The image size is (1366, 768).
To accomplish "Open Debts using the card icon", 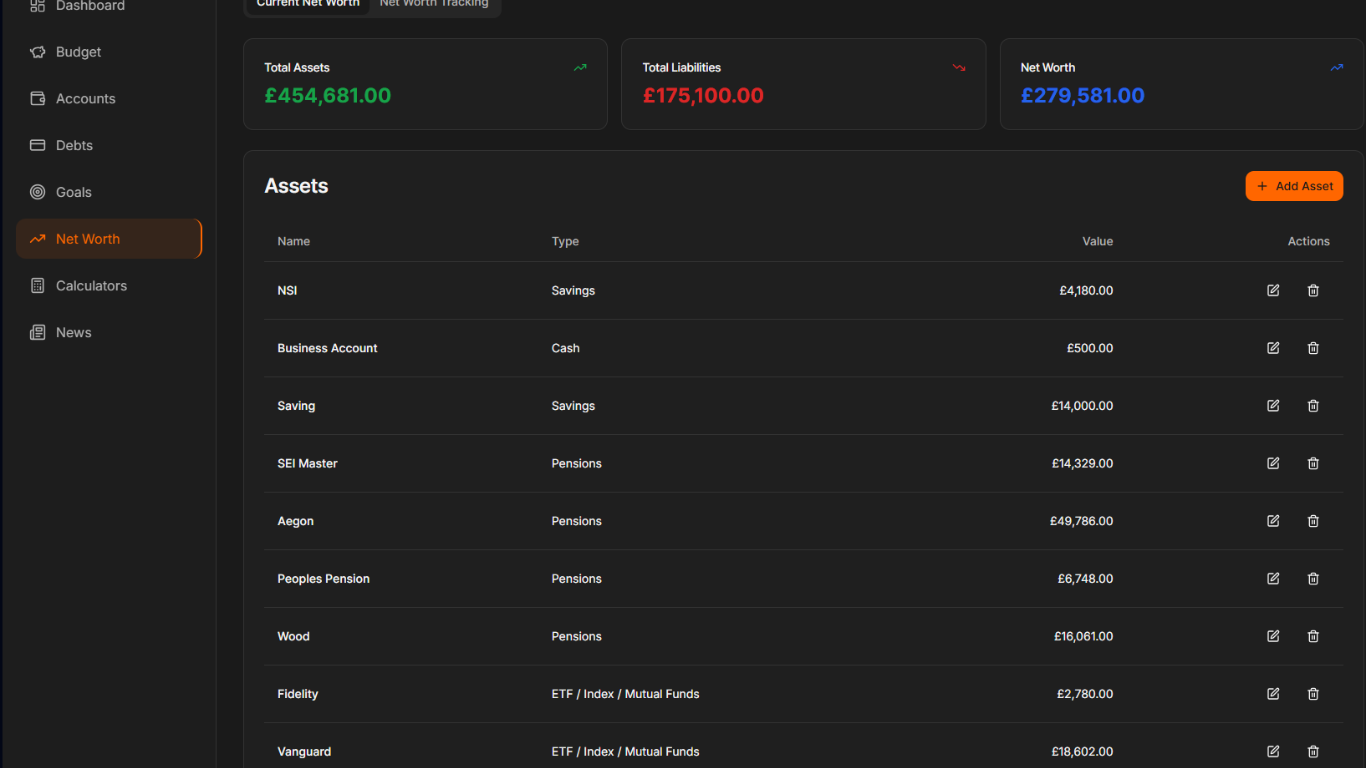I will 36,145.
